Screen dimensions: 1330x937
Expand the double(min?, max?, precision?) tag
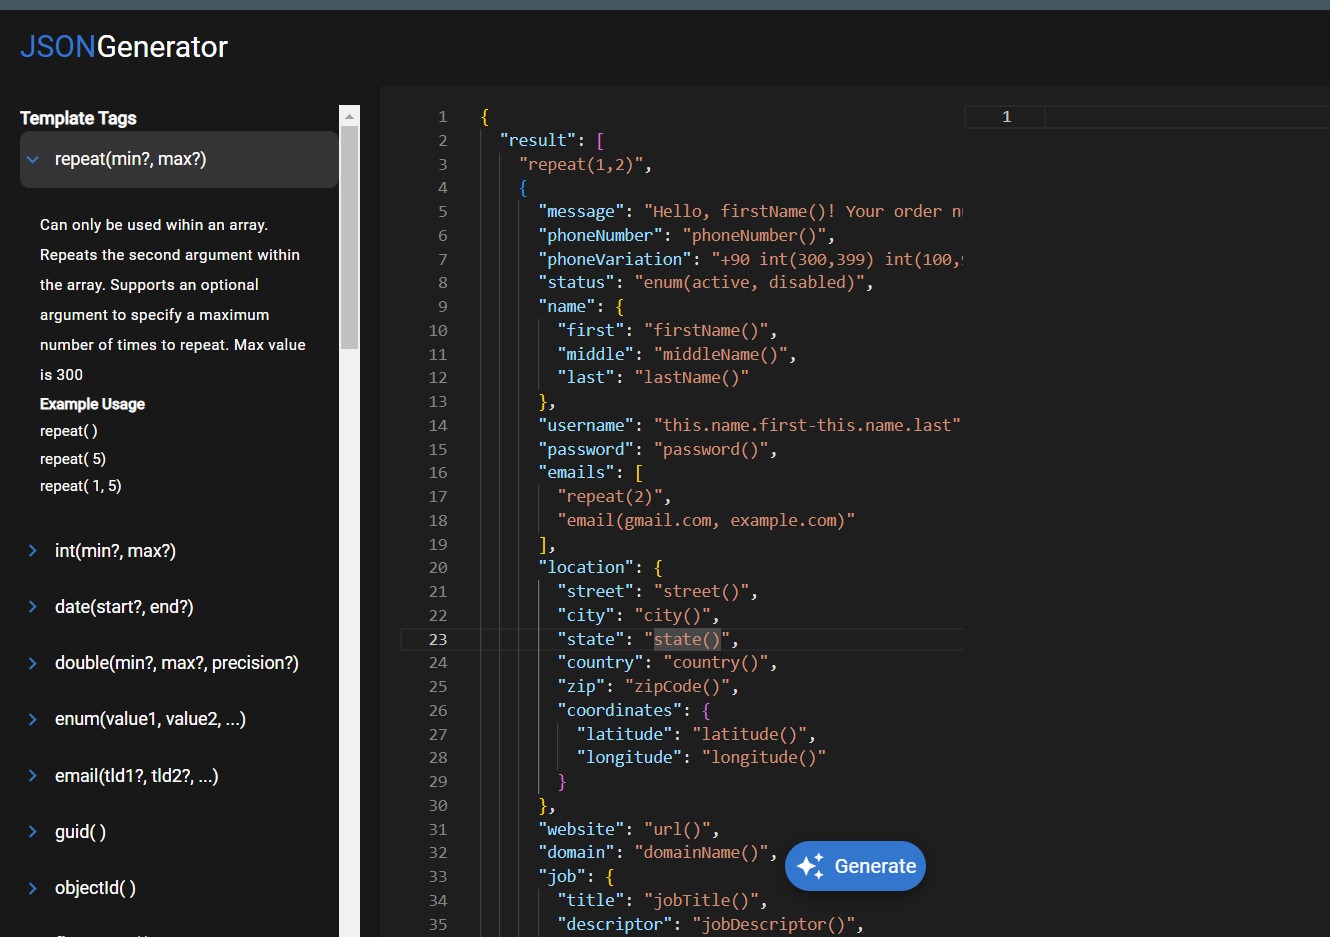pyautogui.click(x=179, y=663)
